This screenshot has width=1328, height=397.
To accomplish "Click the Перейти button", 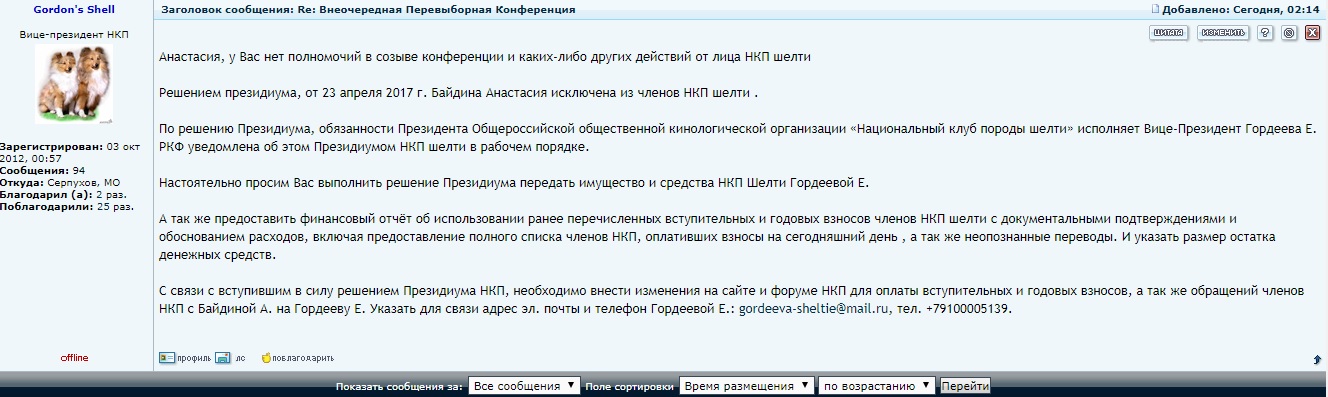I will [965, 386].
